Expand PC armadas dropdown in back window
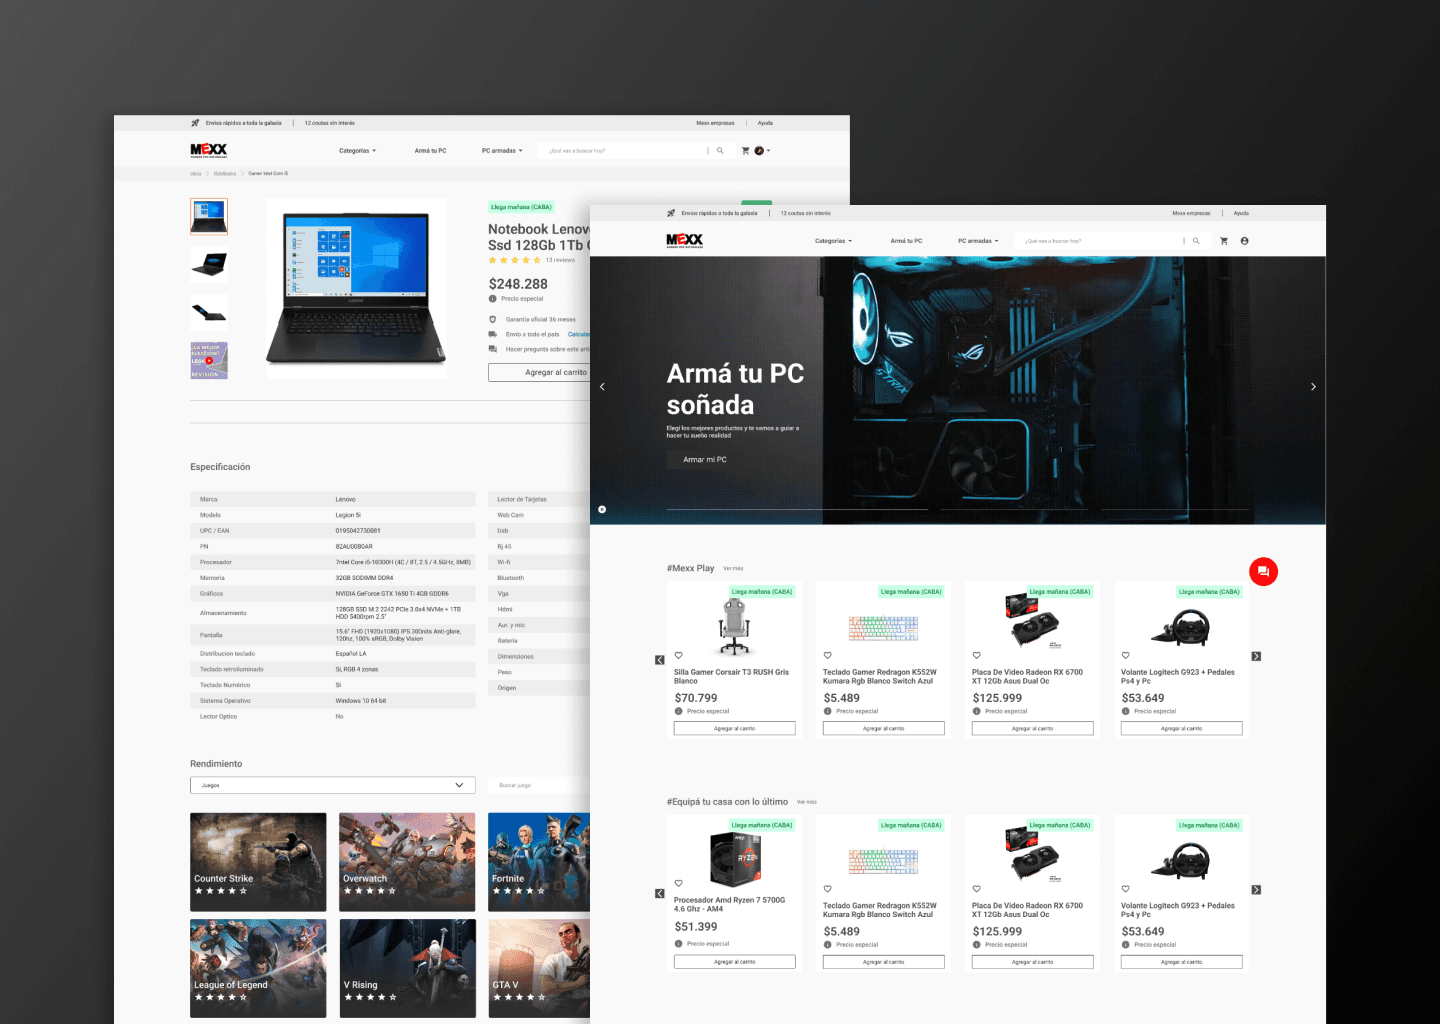This screenshot has width=1440, height=1024. (502, 151)
